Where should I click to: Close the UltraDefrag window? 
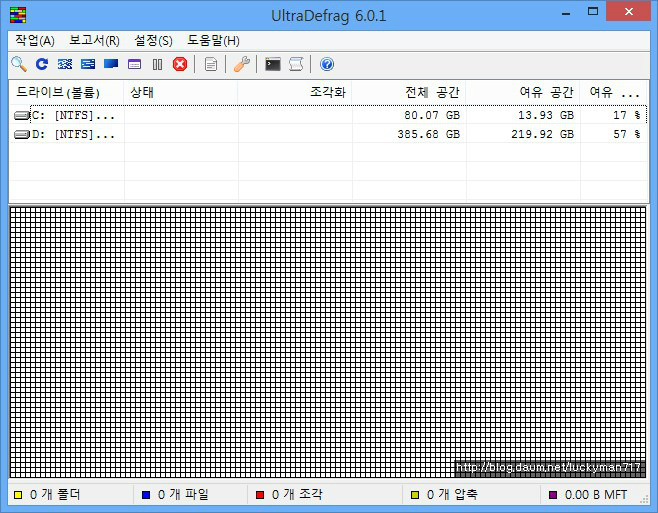click(x=629, y=11)
